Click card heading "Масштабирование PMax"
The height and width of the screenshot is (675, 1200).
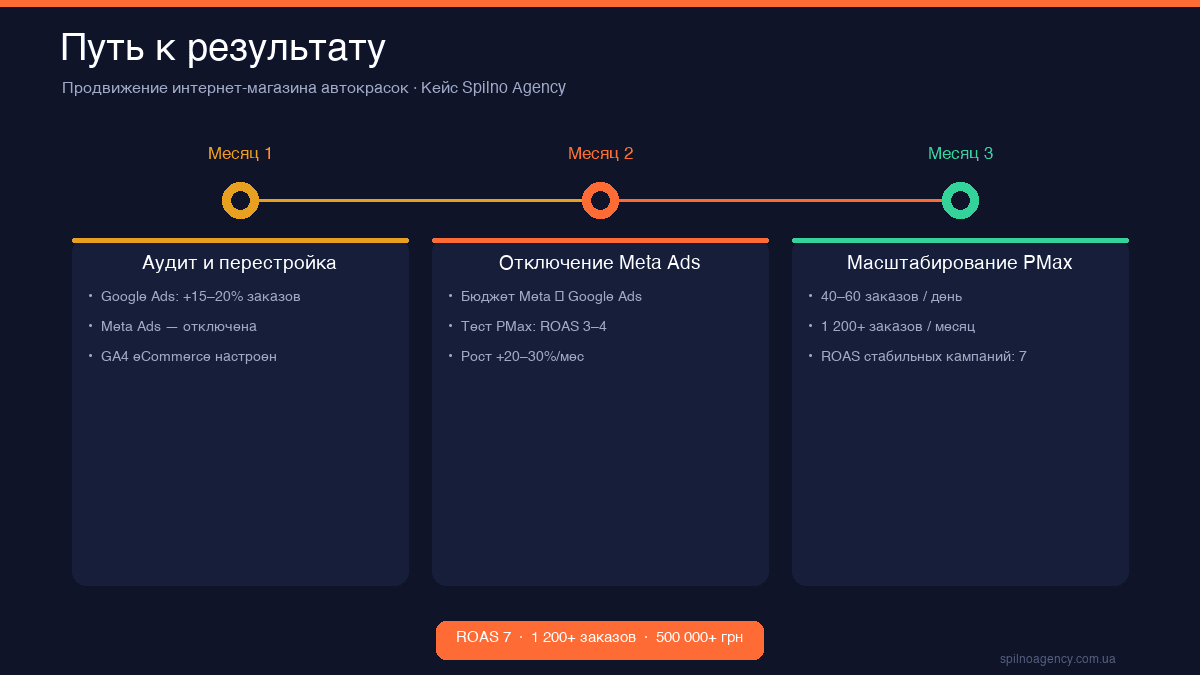click(960, 263)
